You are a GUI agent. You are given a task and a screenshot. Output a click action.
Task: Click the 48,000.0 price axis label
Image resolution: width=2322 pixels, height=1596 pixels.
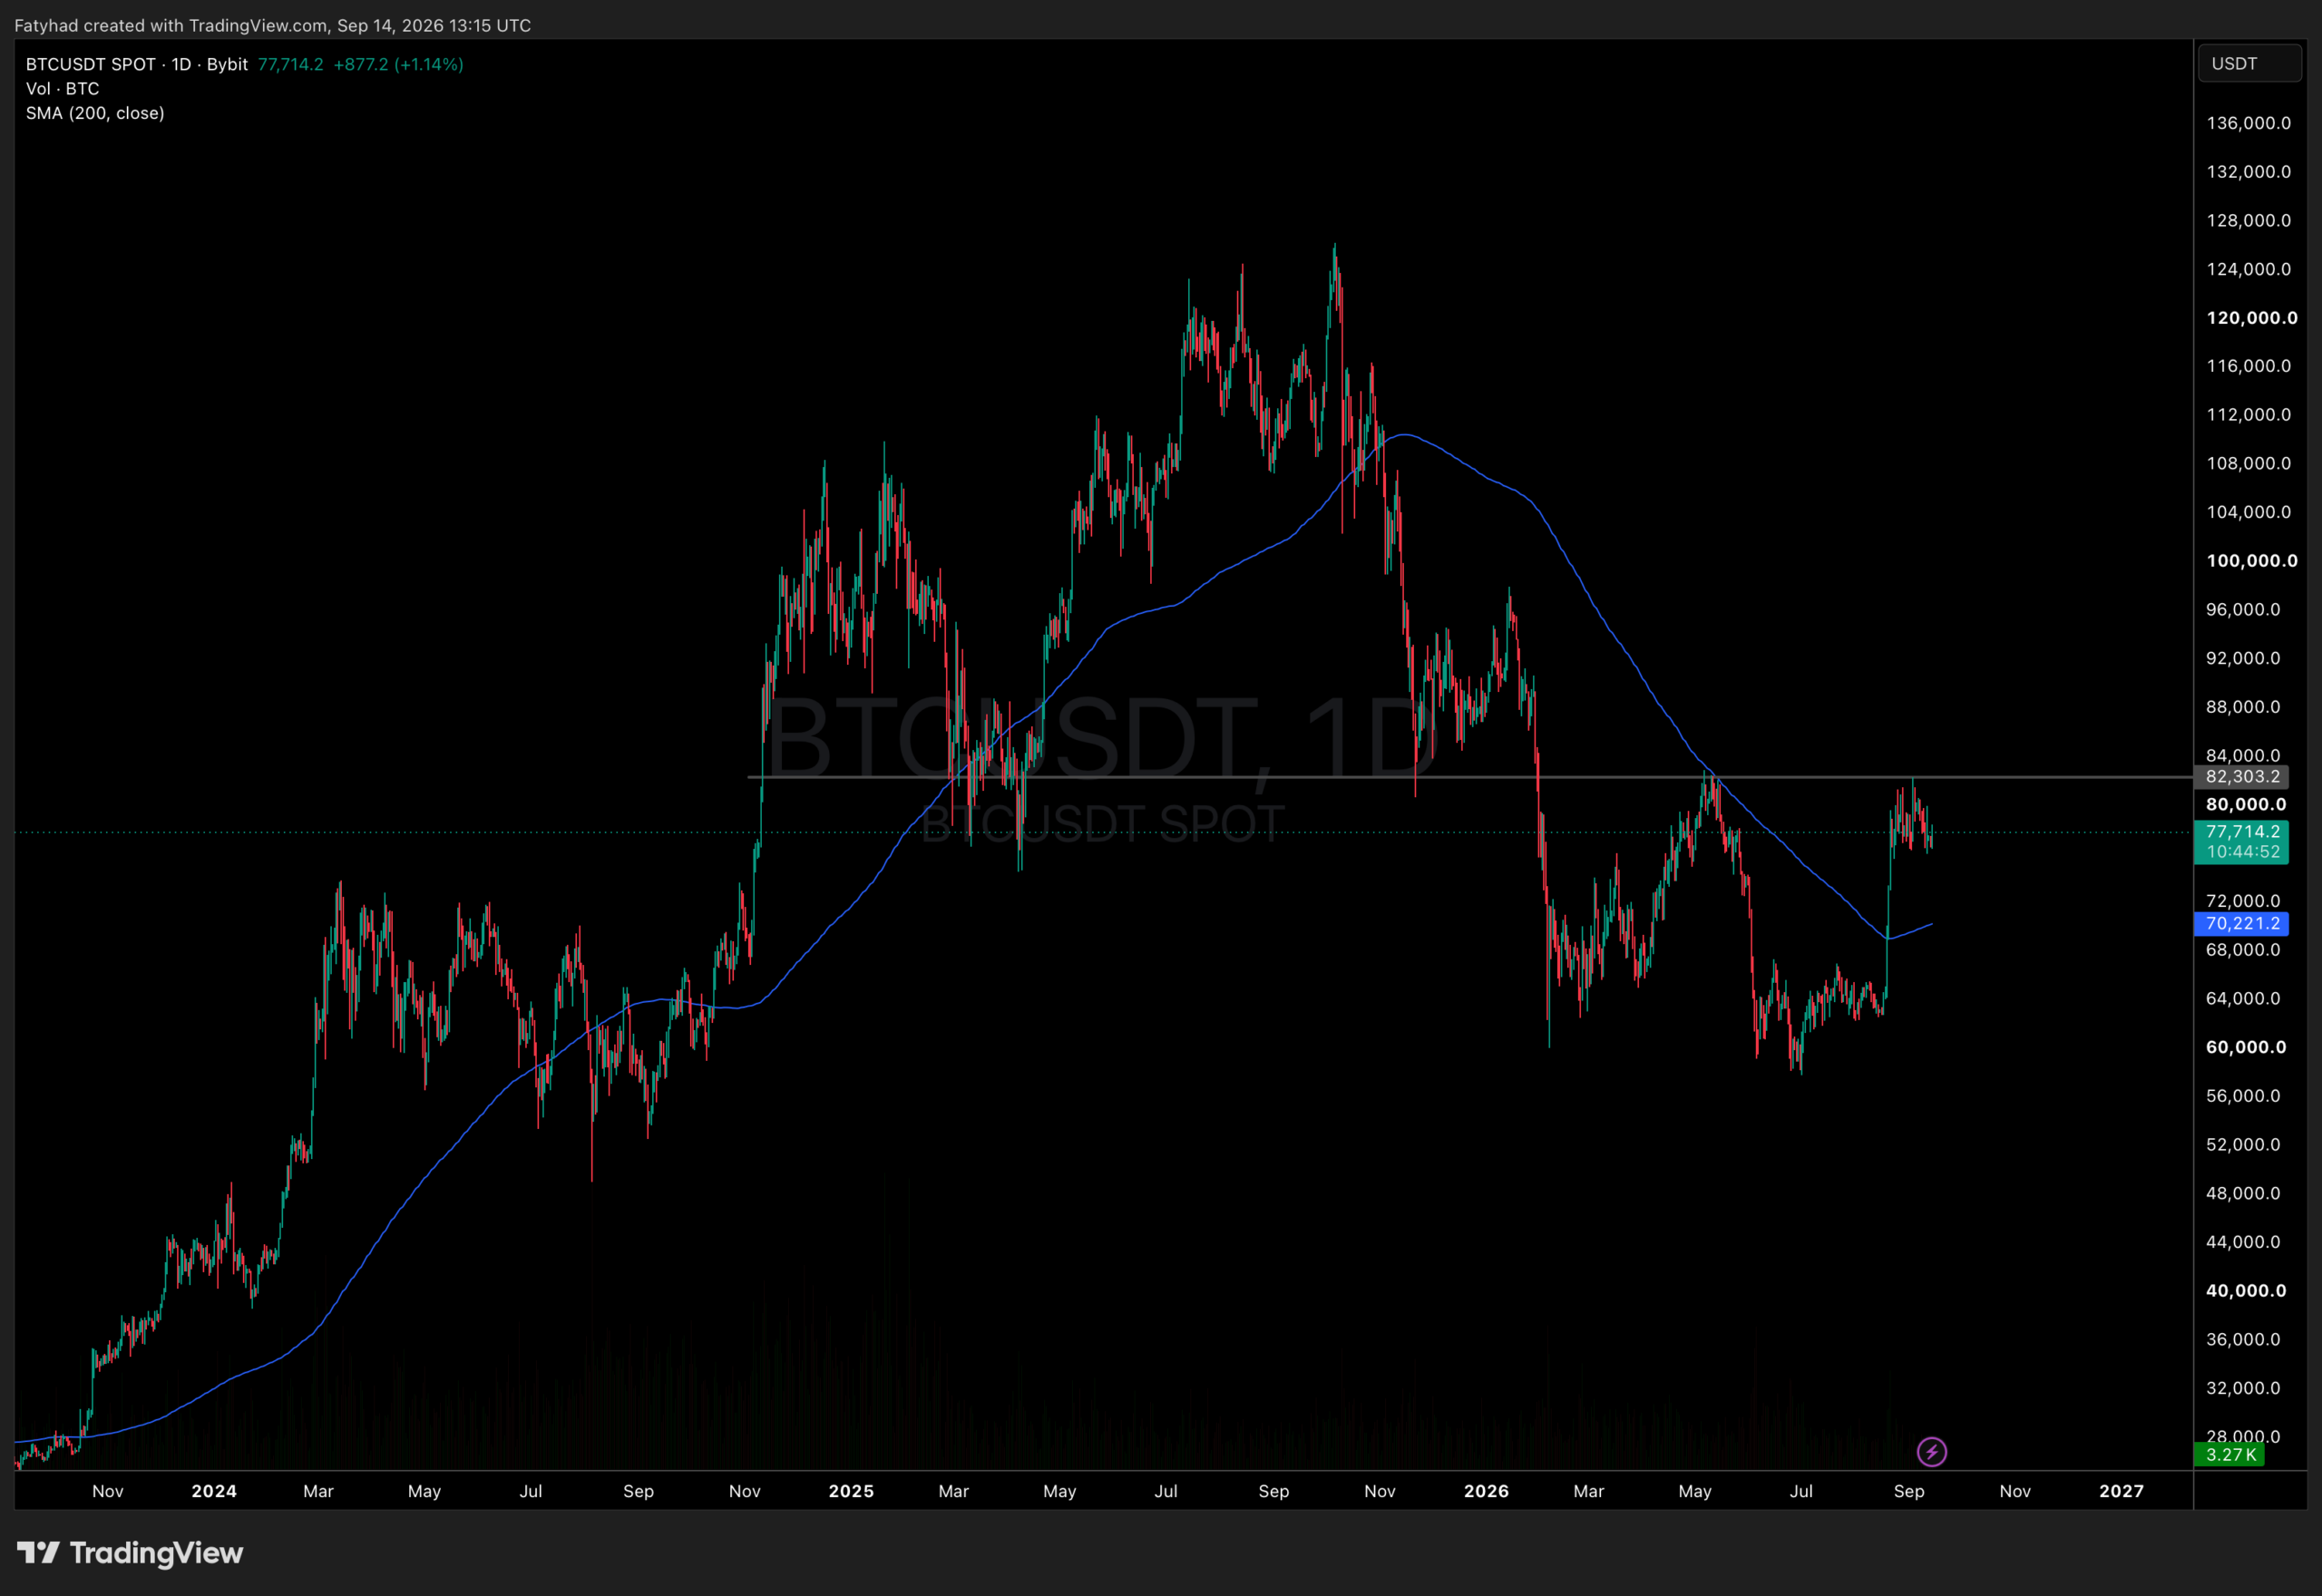[x=2243, y=1193]
